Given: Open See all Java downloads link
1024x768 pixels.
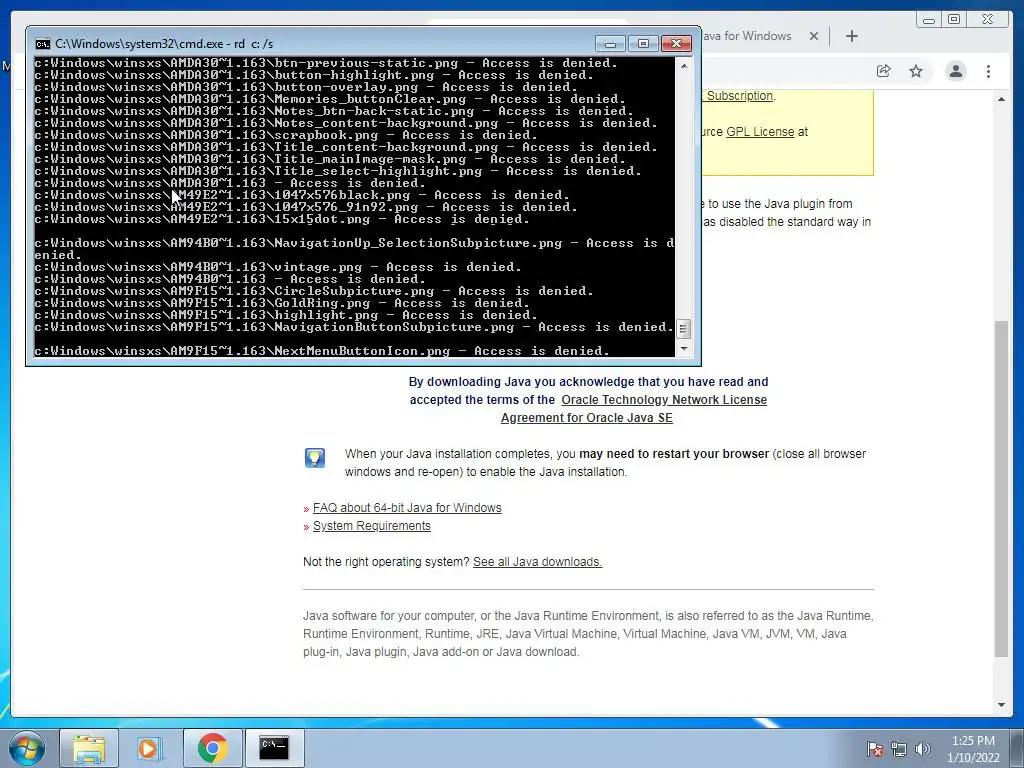Looking at the screenshot, I should pyautogui.click(x=537, y=562).
